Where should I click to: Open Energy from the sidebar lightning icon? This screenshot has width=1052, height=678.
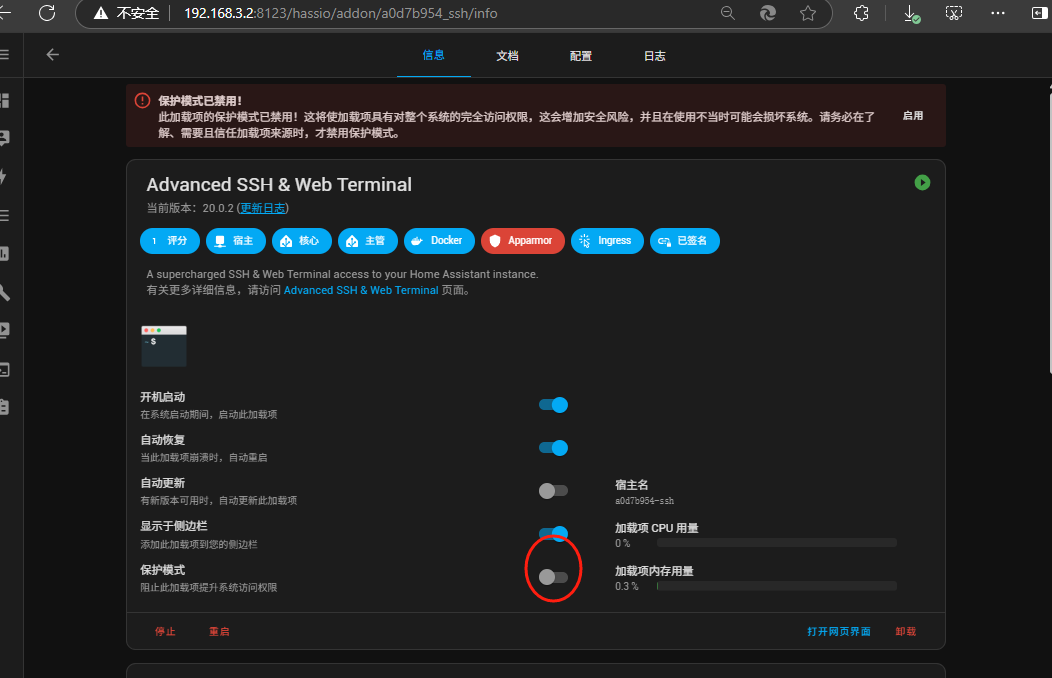click(4, 177)
